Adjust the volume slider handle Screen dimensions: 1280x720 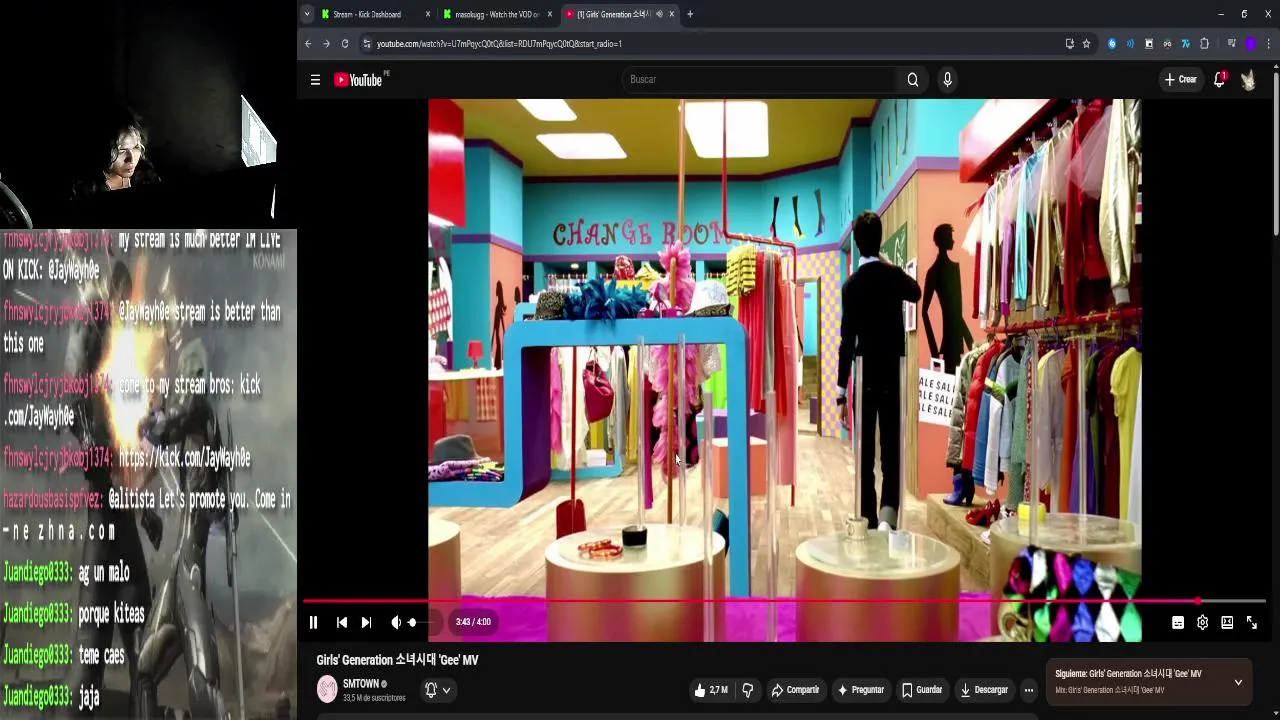[412, 622]
